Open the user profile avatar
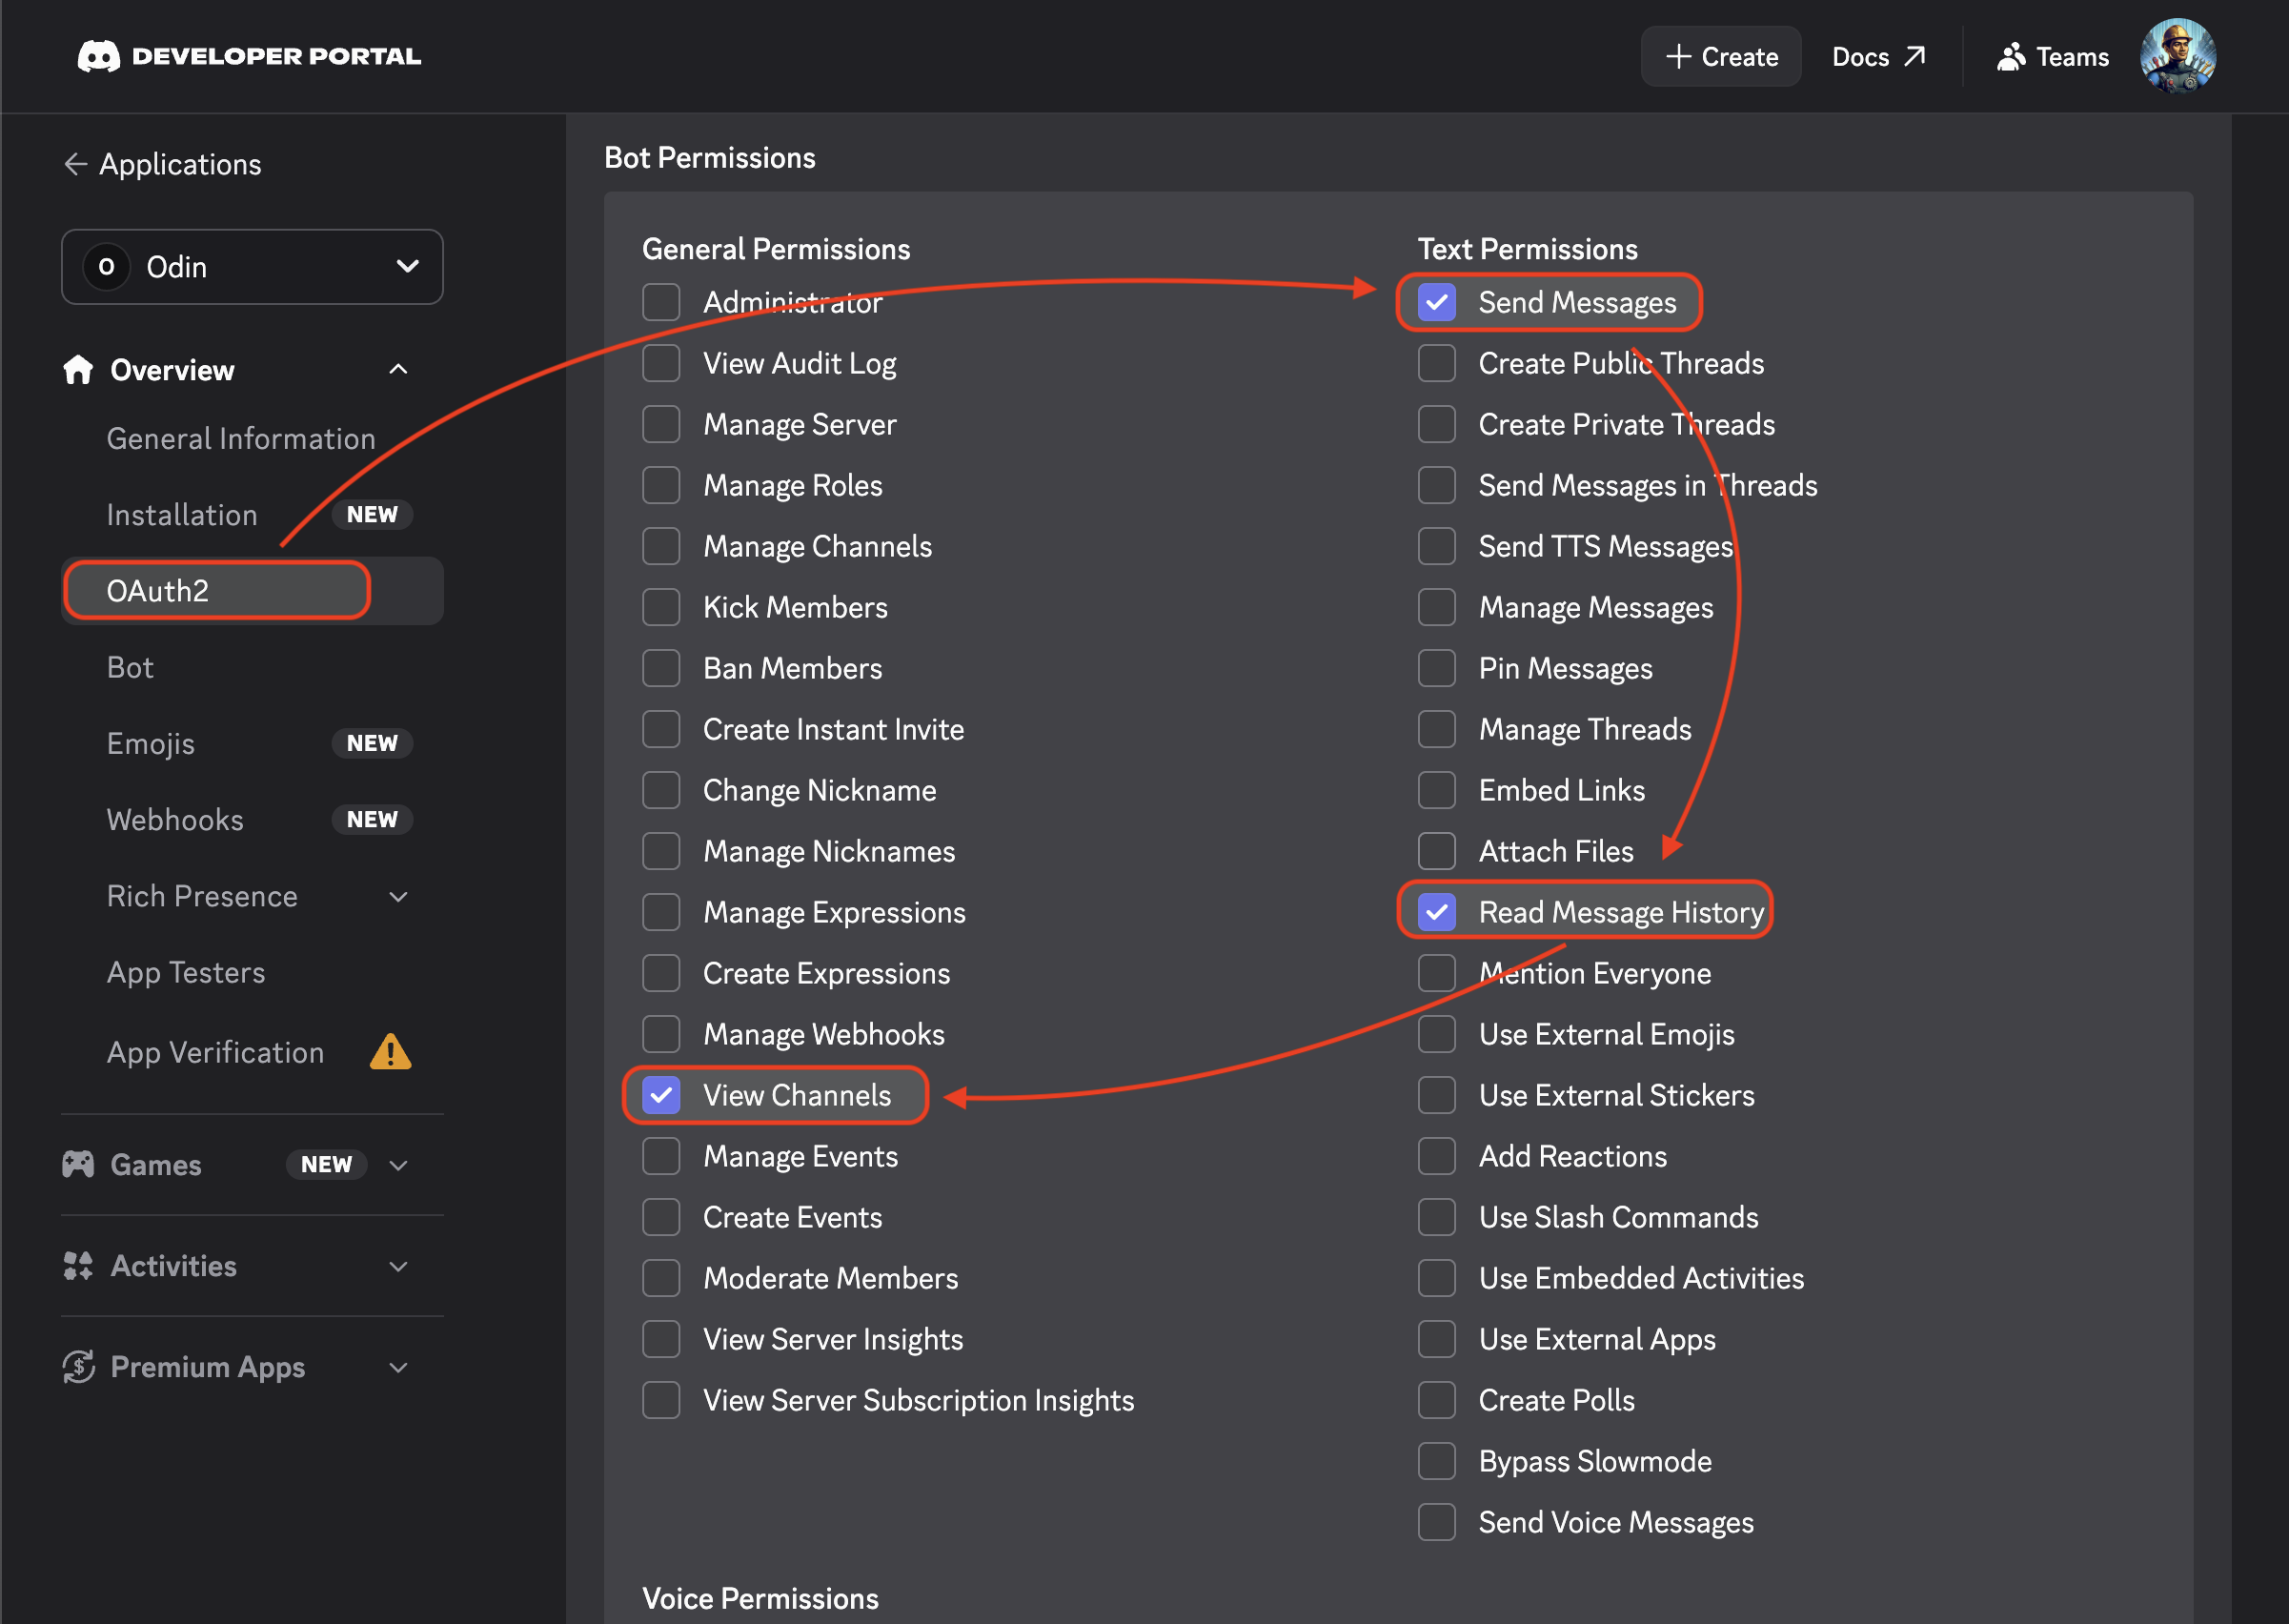The image size is (2289, 1624). [2177, 56]
